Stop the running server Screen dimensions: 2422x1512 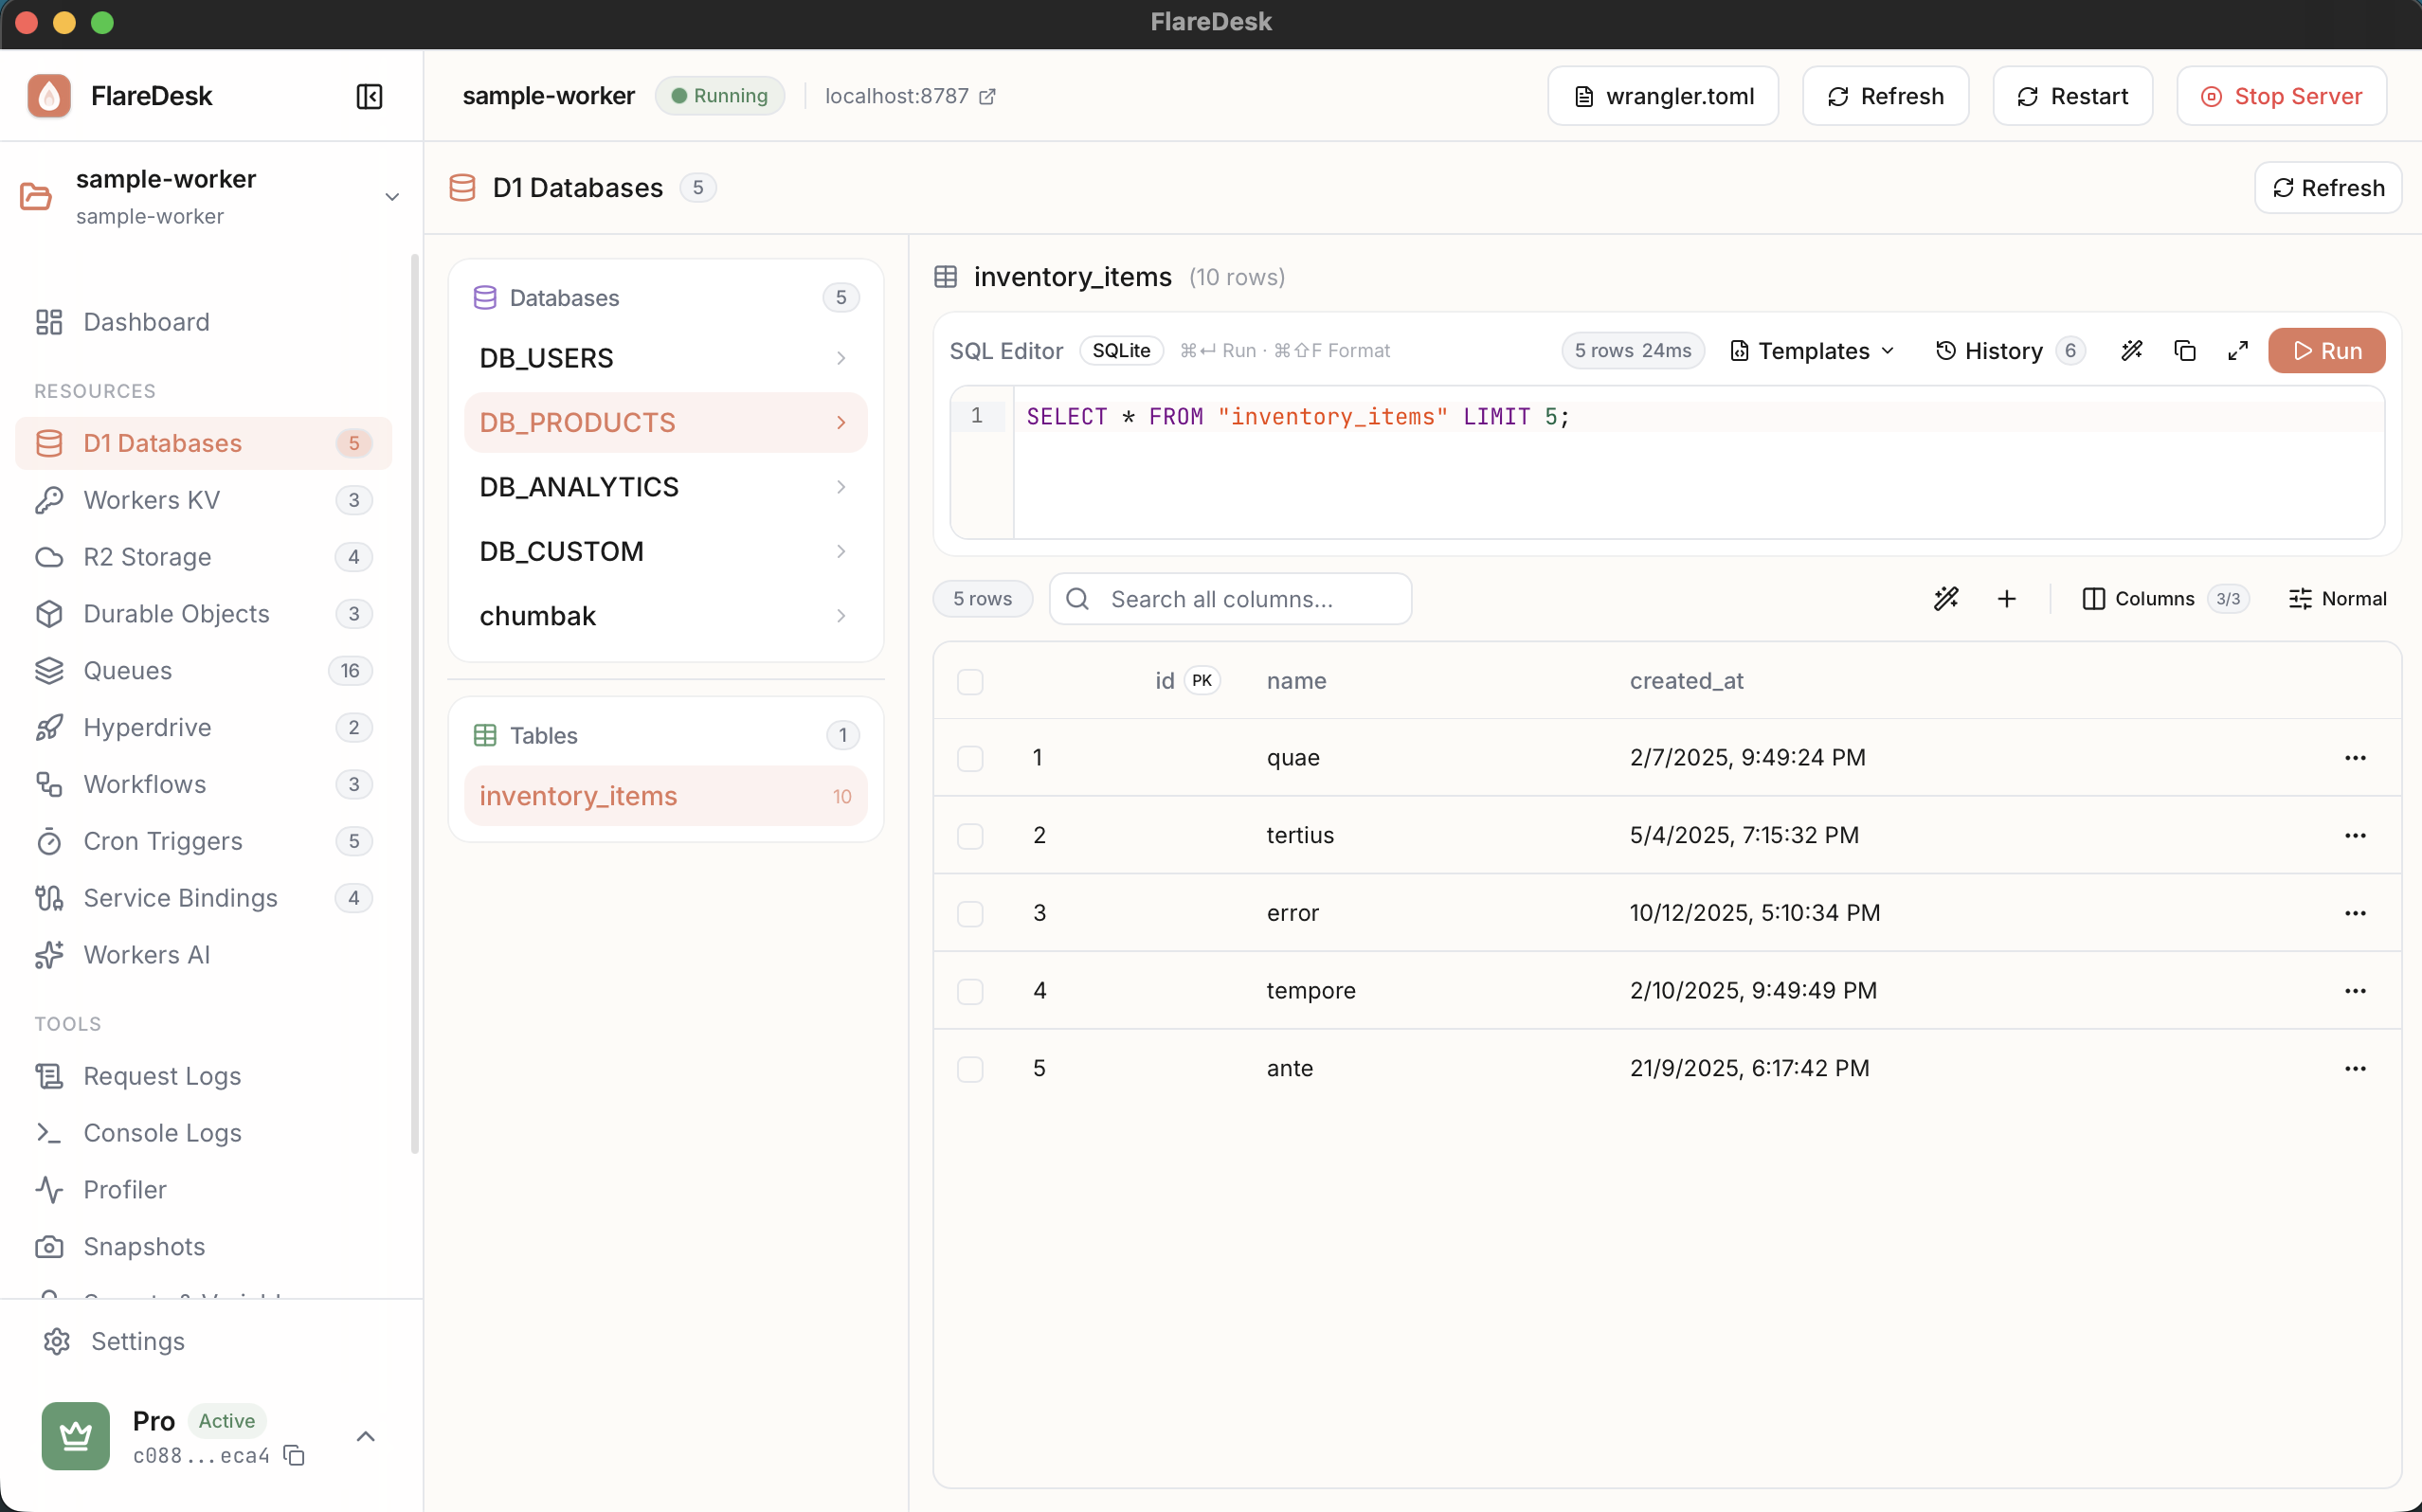tap(2281, 96)
